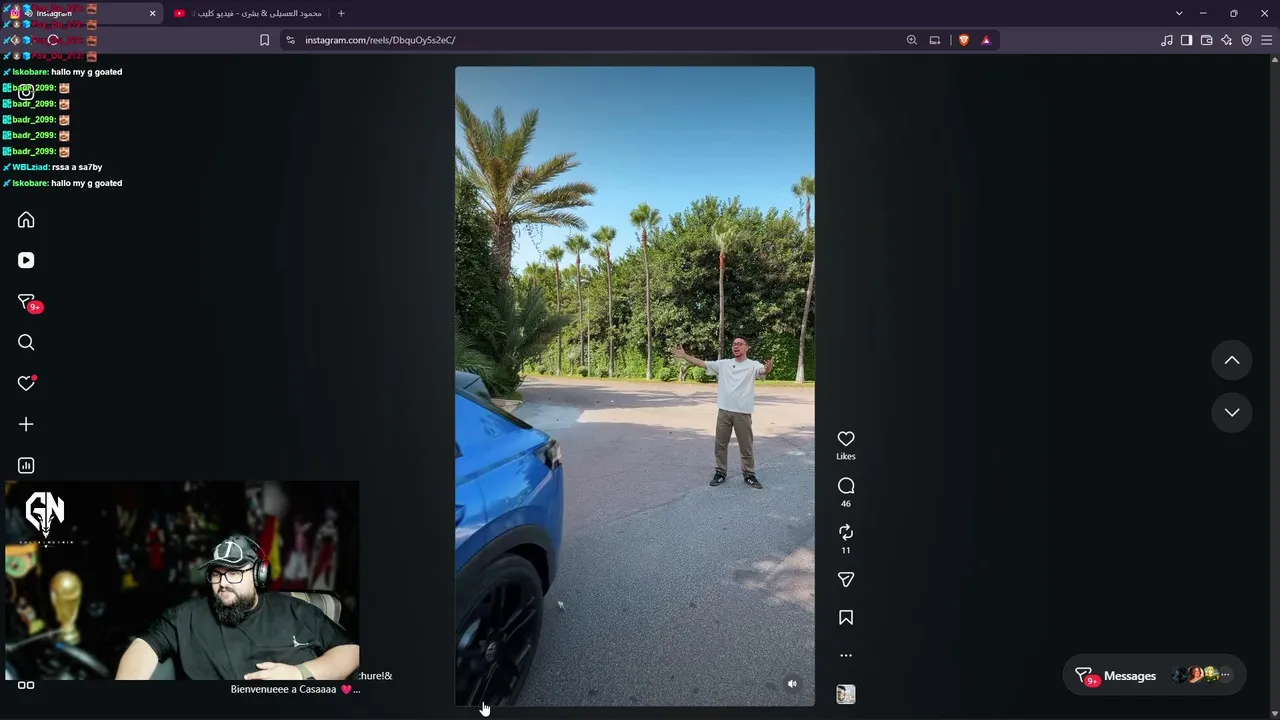Open the Search magnifier in Instagram sidebar
This screenshot has width=1280, height=720.
[x=26, y=343]
